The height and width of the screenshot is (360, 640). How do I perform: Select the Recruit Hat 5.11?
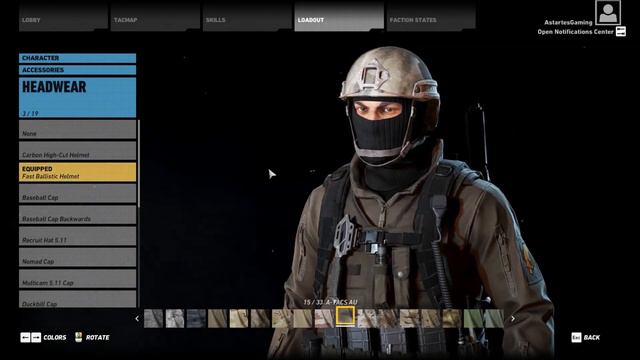coord(78,236)
